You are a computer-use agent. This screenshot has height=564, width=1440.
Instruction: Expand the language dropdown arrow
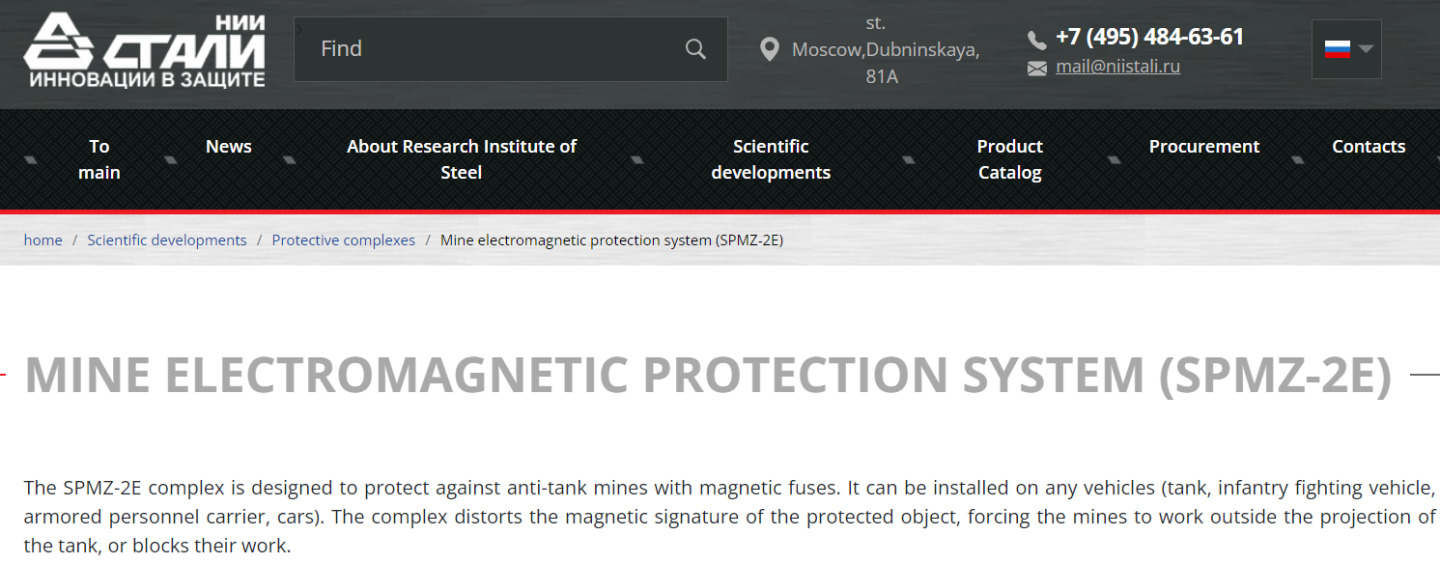pyautogui.click(x=1366, y=49)
